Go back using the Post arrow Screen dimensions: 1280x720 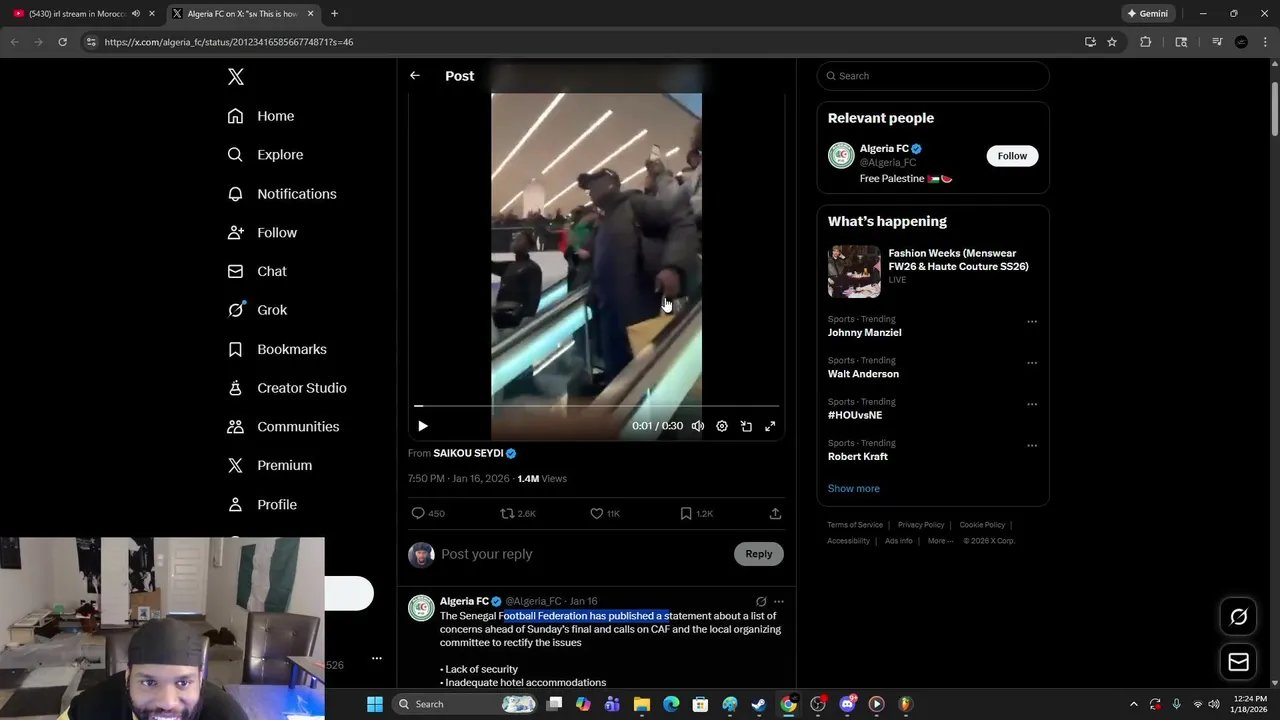[415, 76]
